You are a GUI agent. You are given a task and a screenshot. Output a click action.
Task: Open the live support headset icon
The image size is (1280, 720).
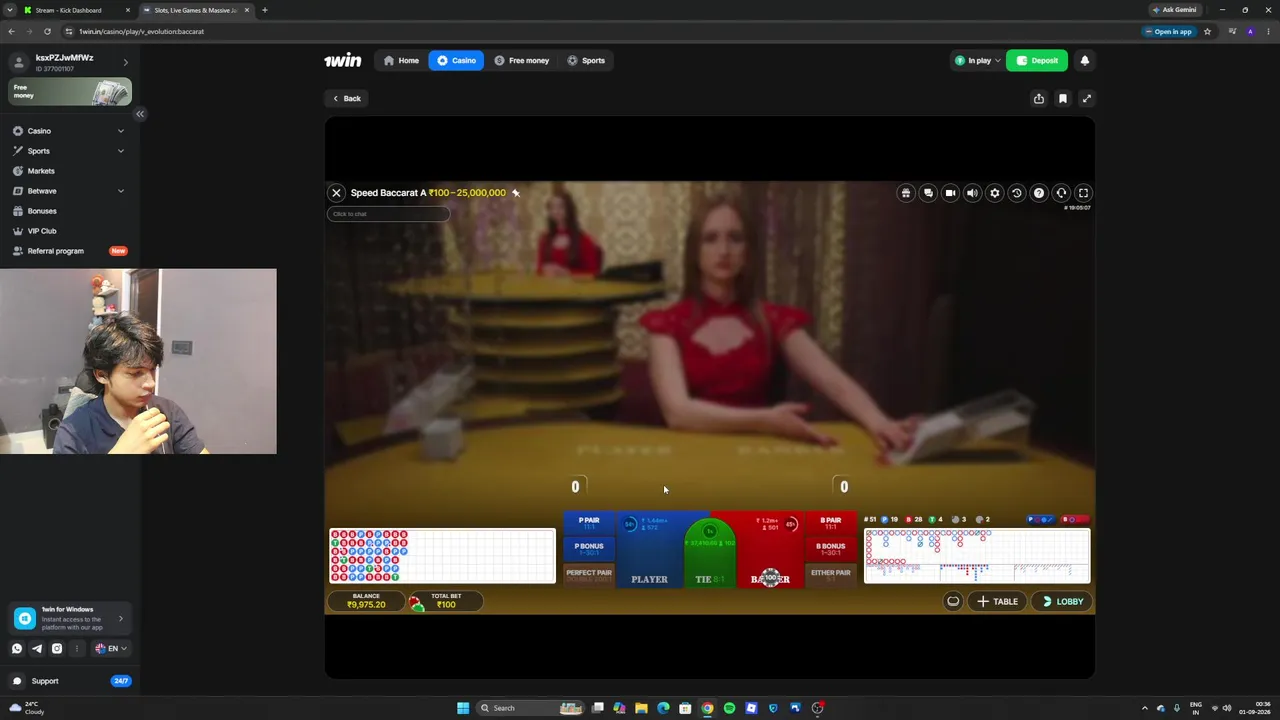1061,193
